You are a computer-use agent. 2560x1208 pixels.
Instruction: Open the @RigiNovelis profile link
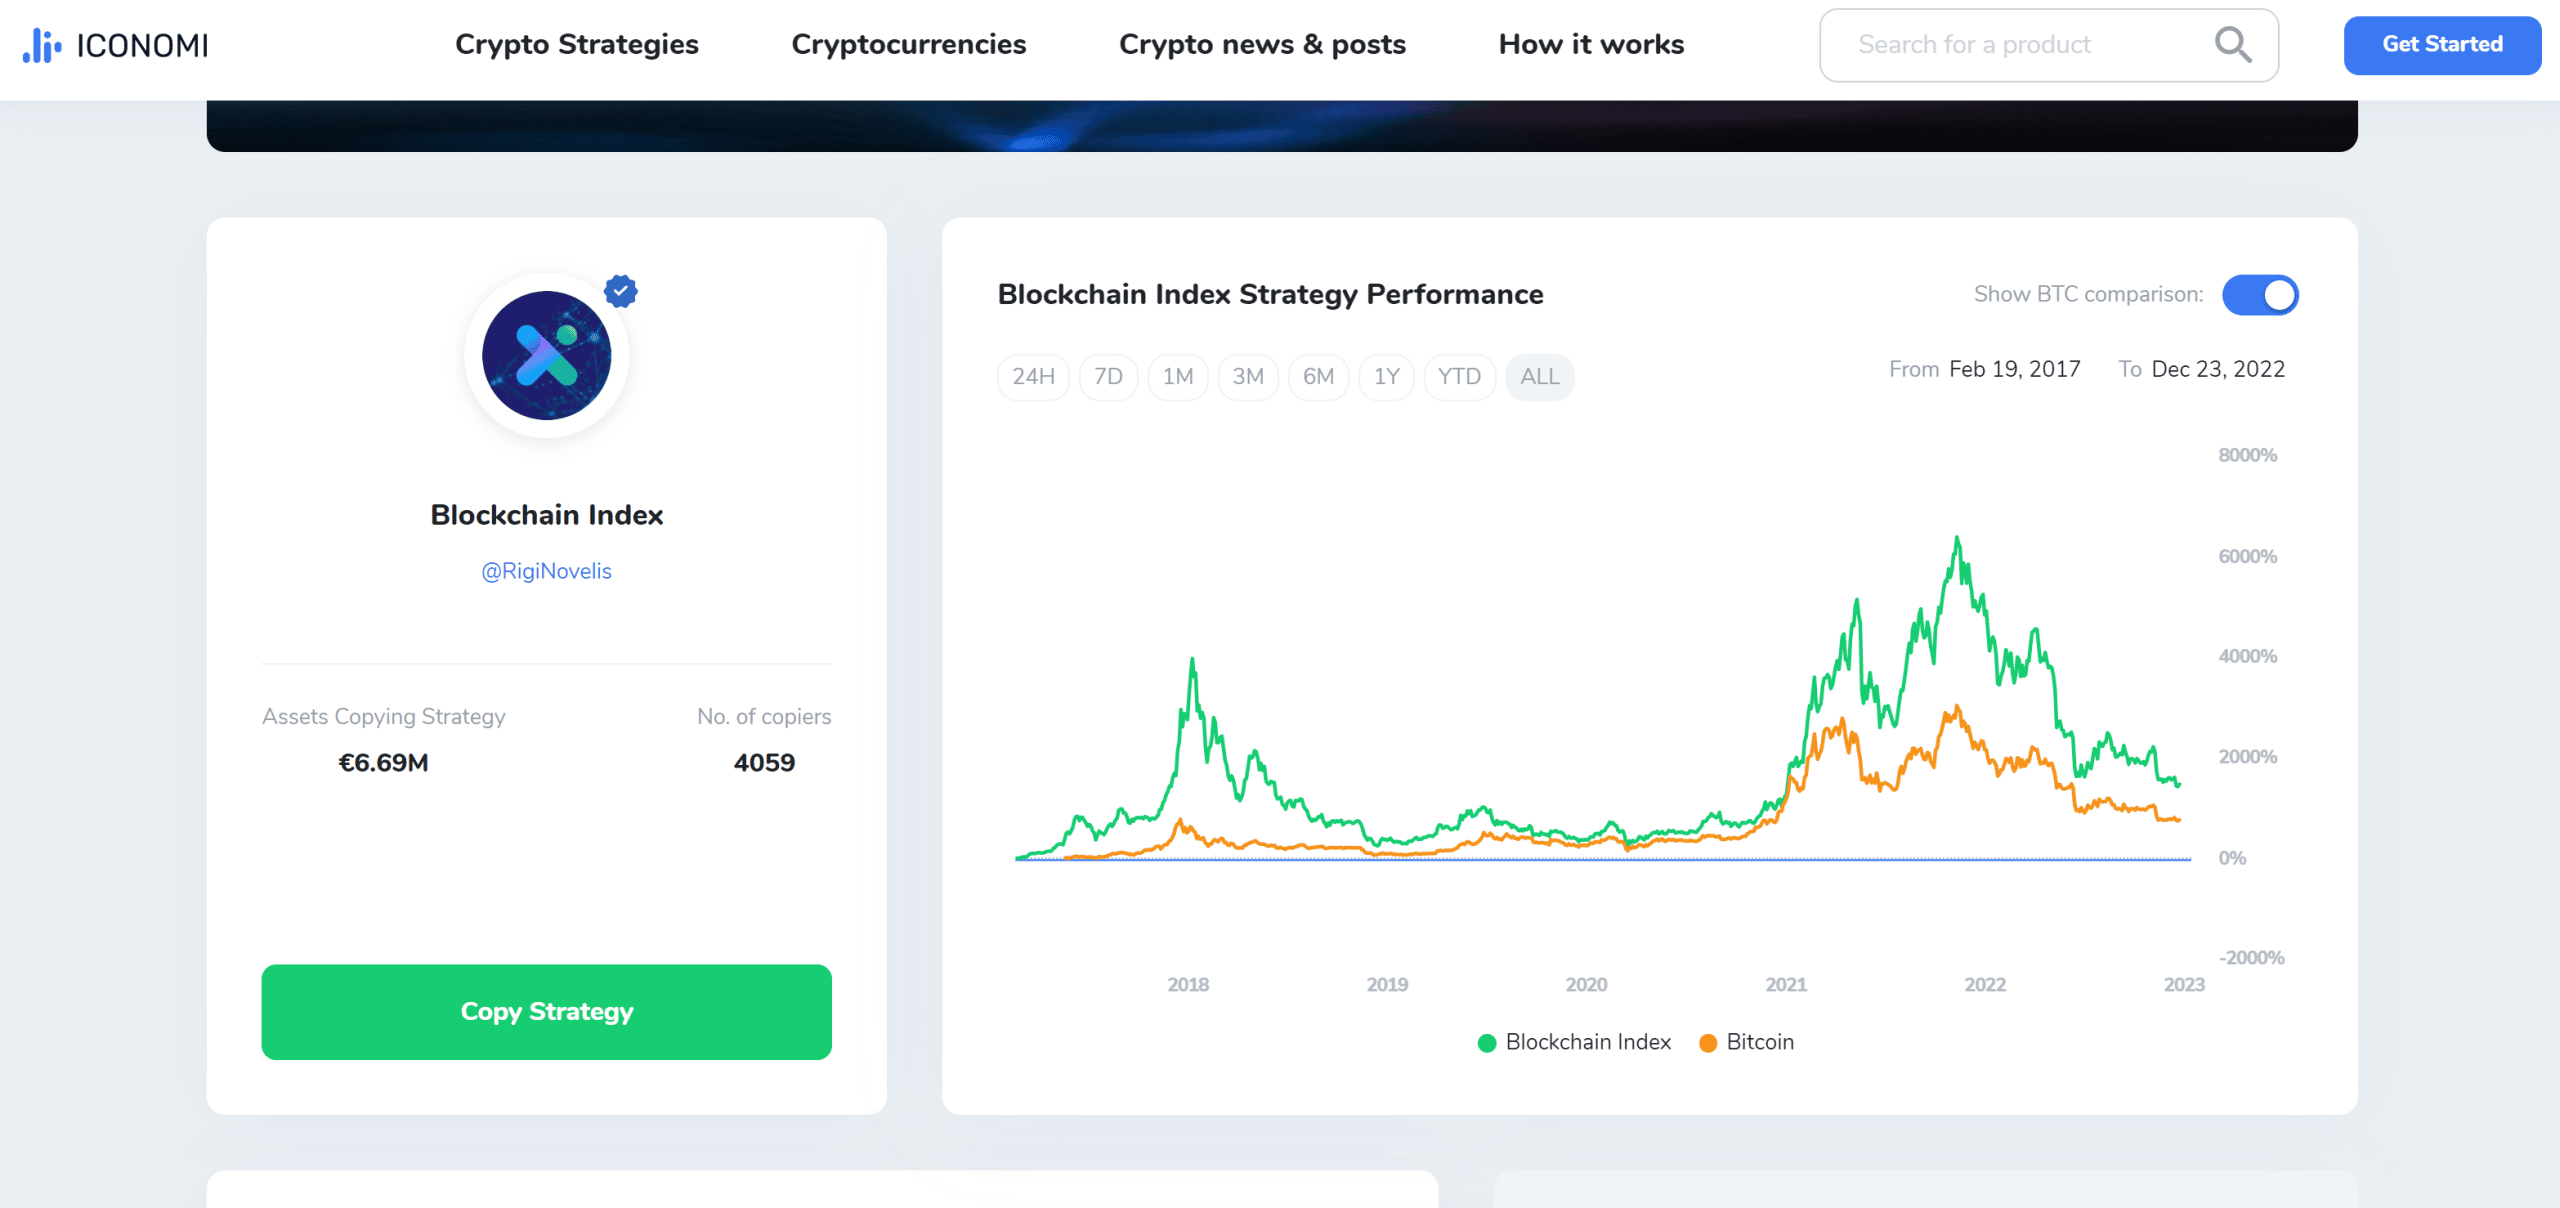click(546, 571)
